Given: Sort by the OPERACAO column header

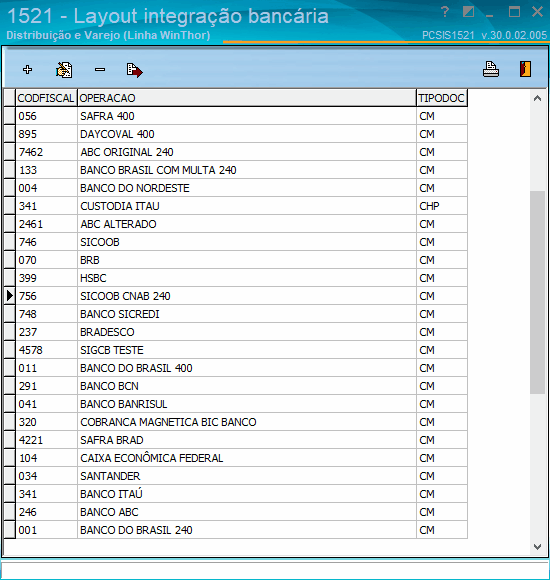Looking at the screenshot, I should click(x=247, y=98).
